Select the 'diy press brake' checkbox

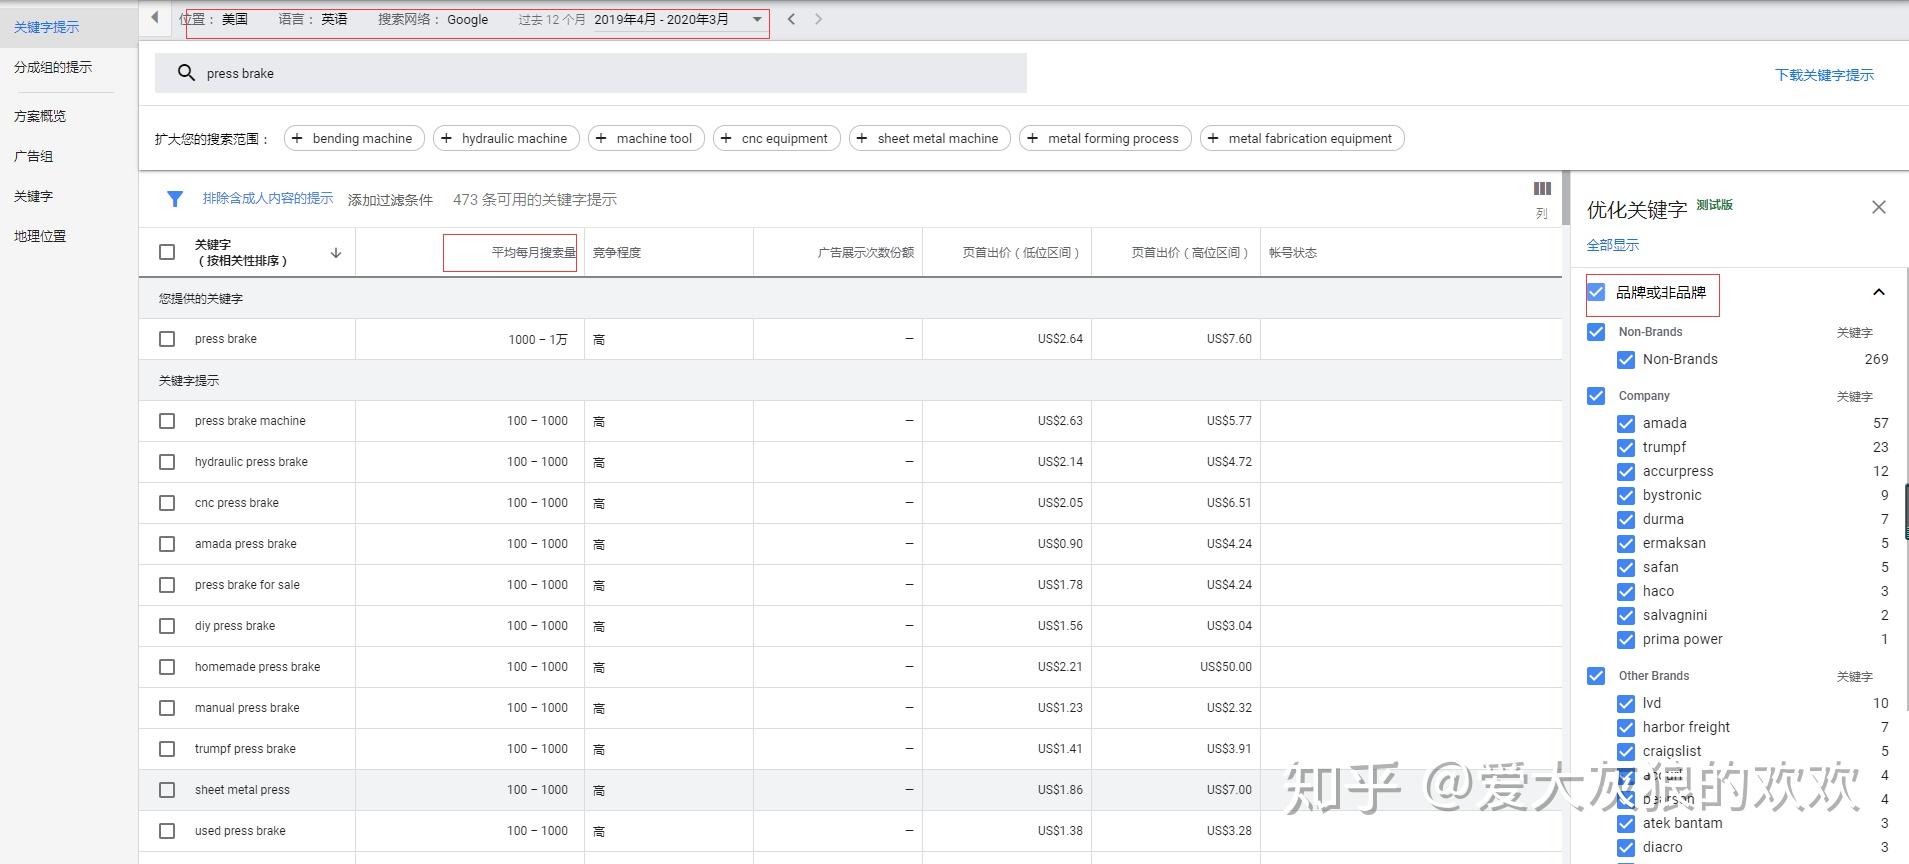click(167, 626)
